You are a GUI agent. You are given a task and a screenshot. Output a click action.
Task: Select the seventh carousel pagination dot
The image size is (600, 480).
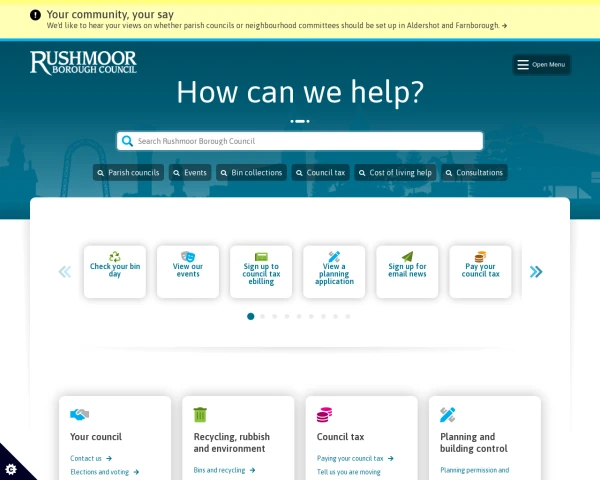(x=323, y=316)
